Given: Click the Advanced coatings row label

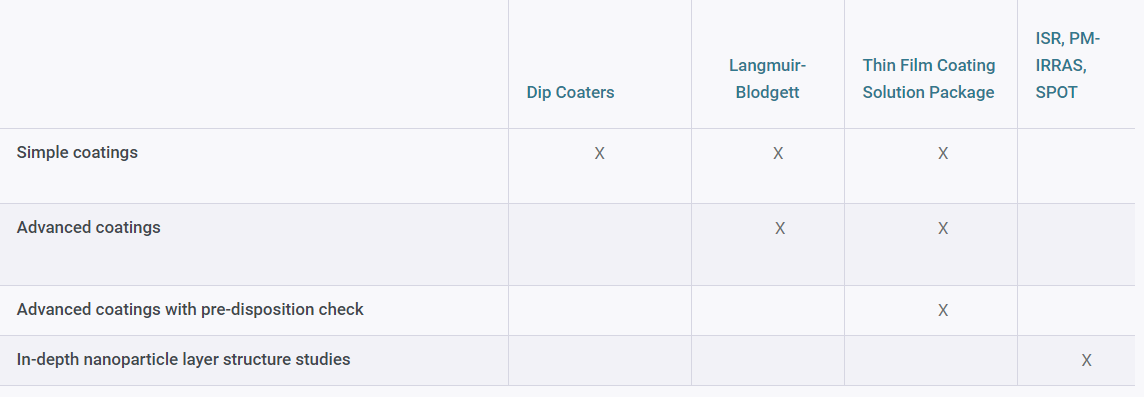Looking at the screenshot, I should click(x=88, y=227).
